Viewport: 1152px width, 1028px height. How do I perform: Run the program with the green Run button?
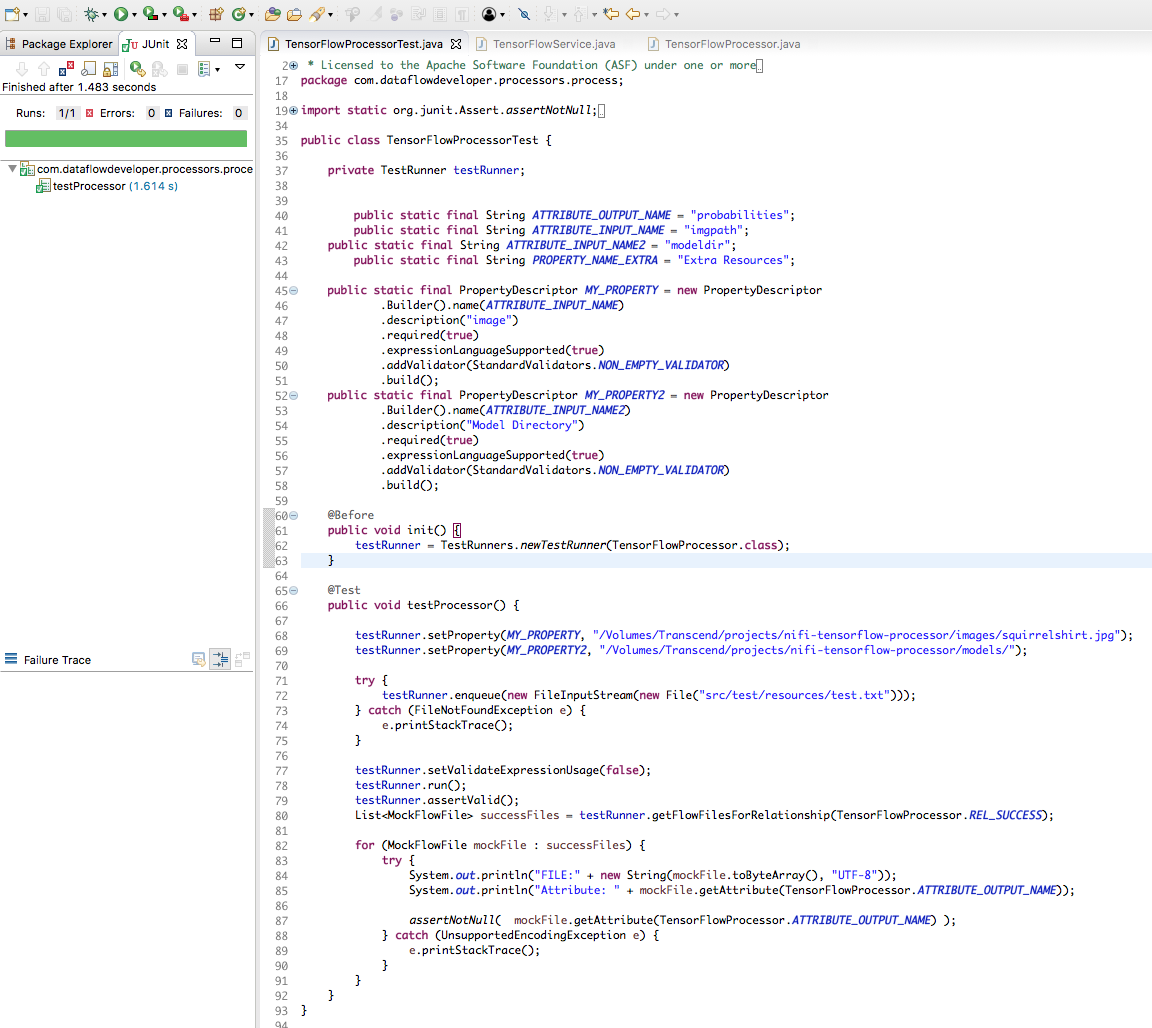120,14
